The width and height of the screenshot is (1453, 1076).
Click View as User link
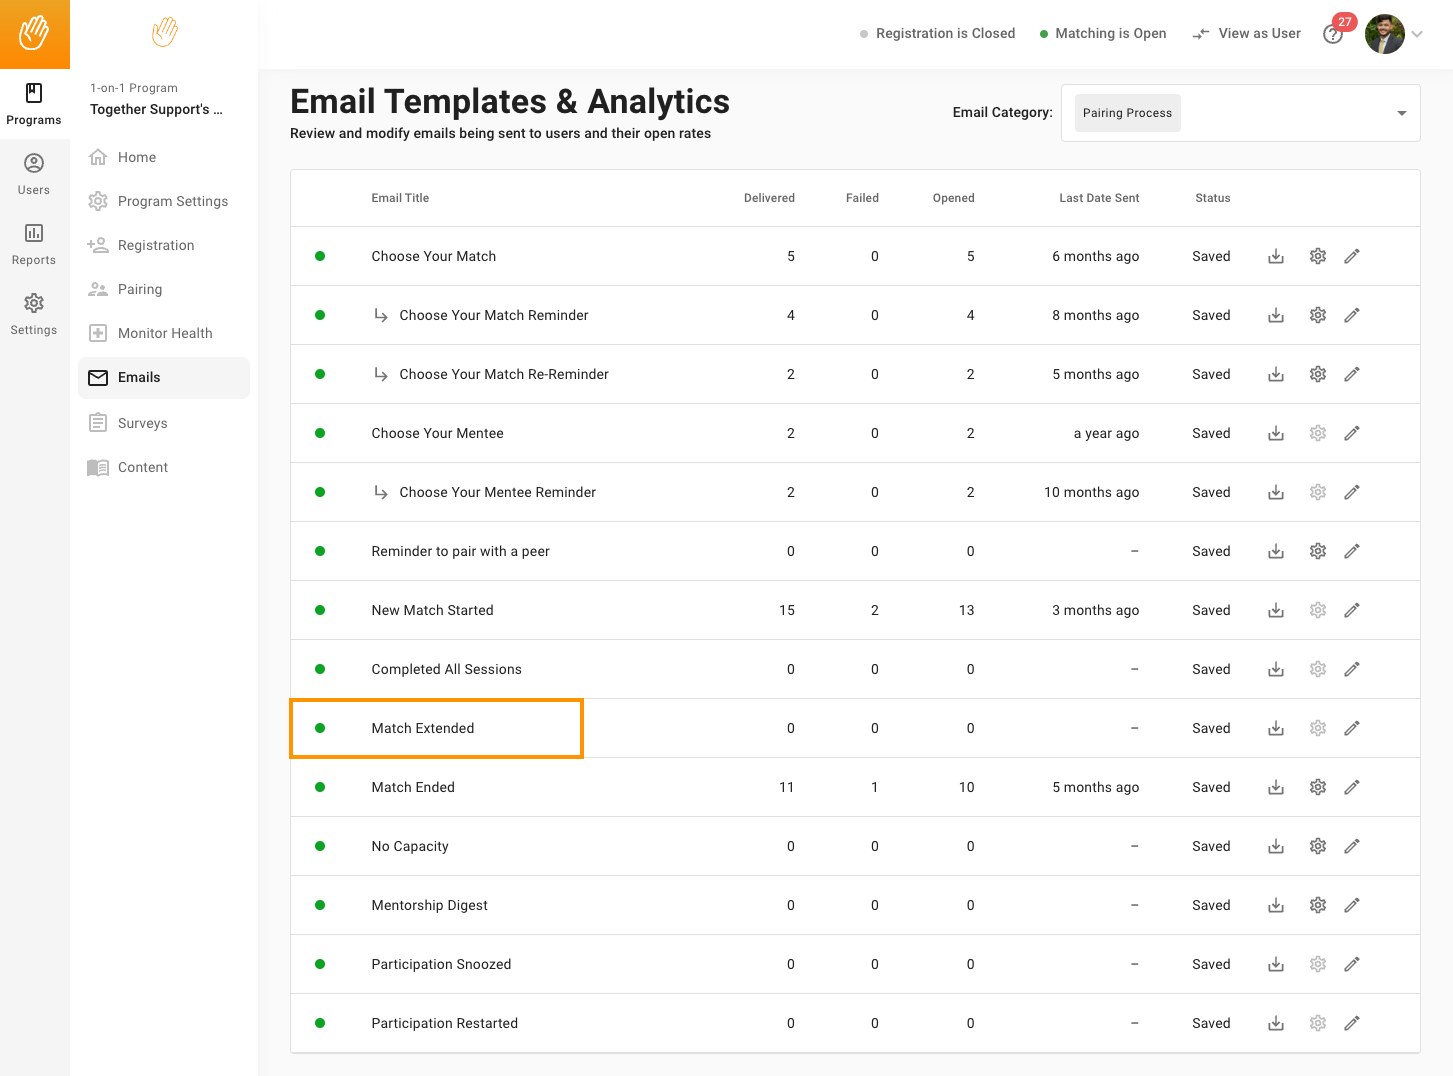pos(1247,33)
